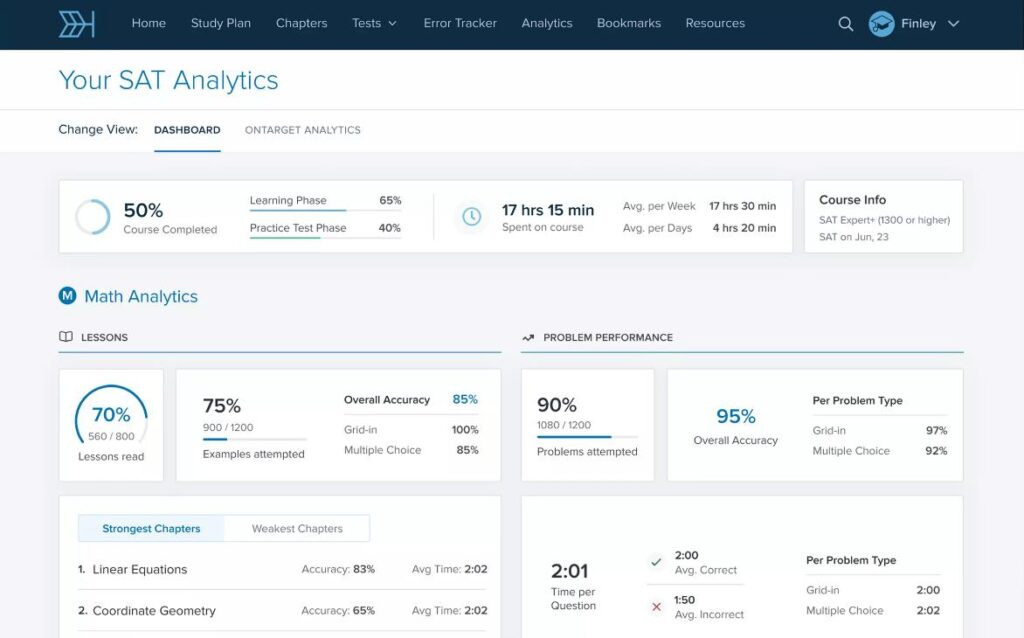Switch to Weakest Chapters
The width and height of the screenshot is (1024, 638).
click(297, 528)
